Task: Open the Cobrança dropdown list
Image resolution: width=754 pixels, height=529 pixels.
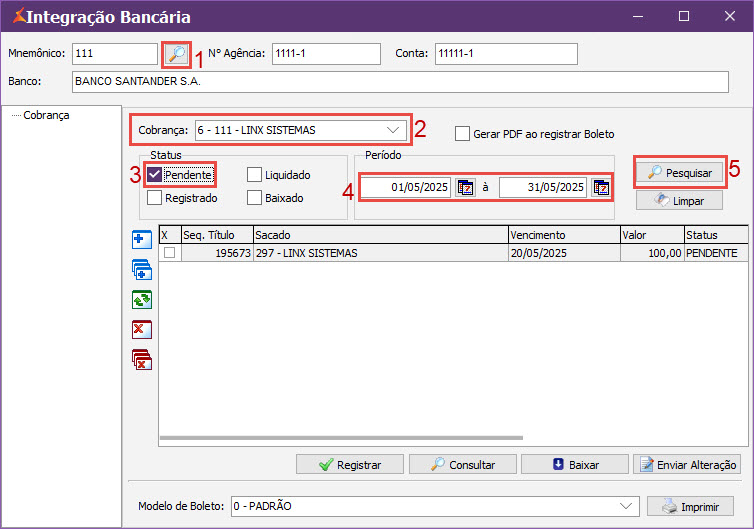Action: [393, 130]
